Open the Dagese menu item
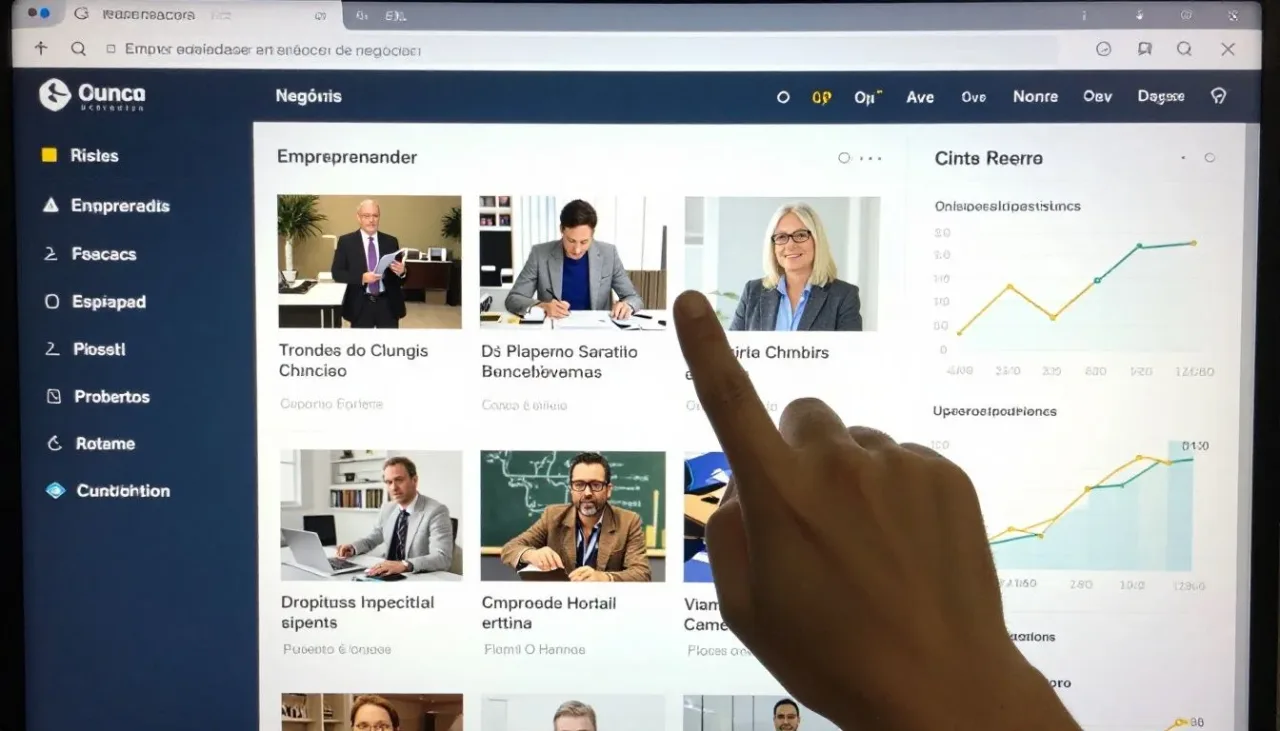 (x=1161, y=96)
